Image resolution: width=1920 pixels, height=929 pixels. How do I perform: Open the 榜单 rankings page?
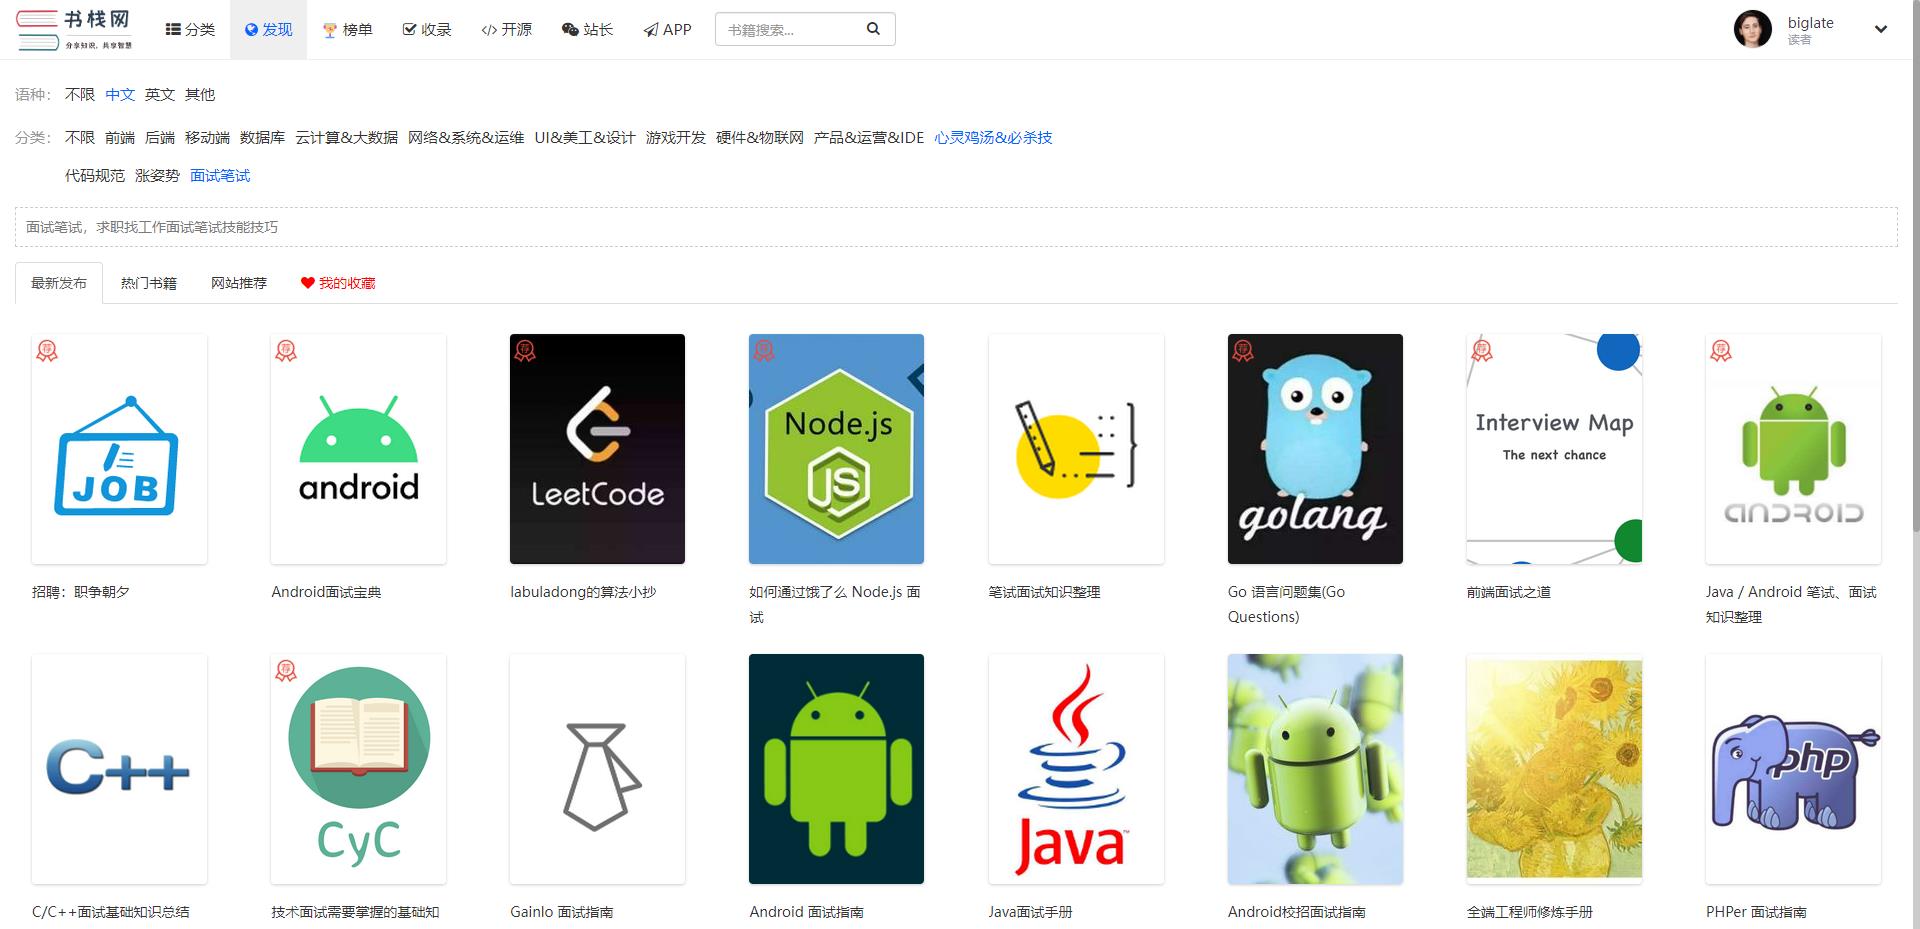[347, 30]
